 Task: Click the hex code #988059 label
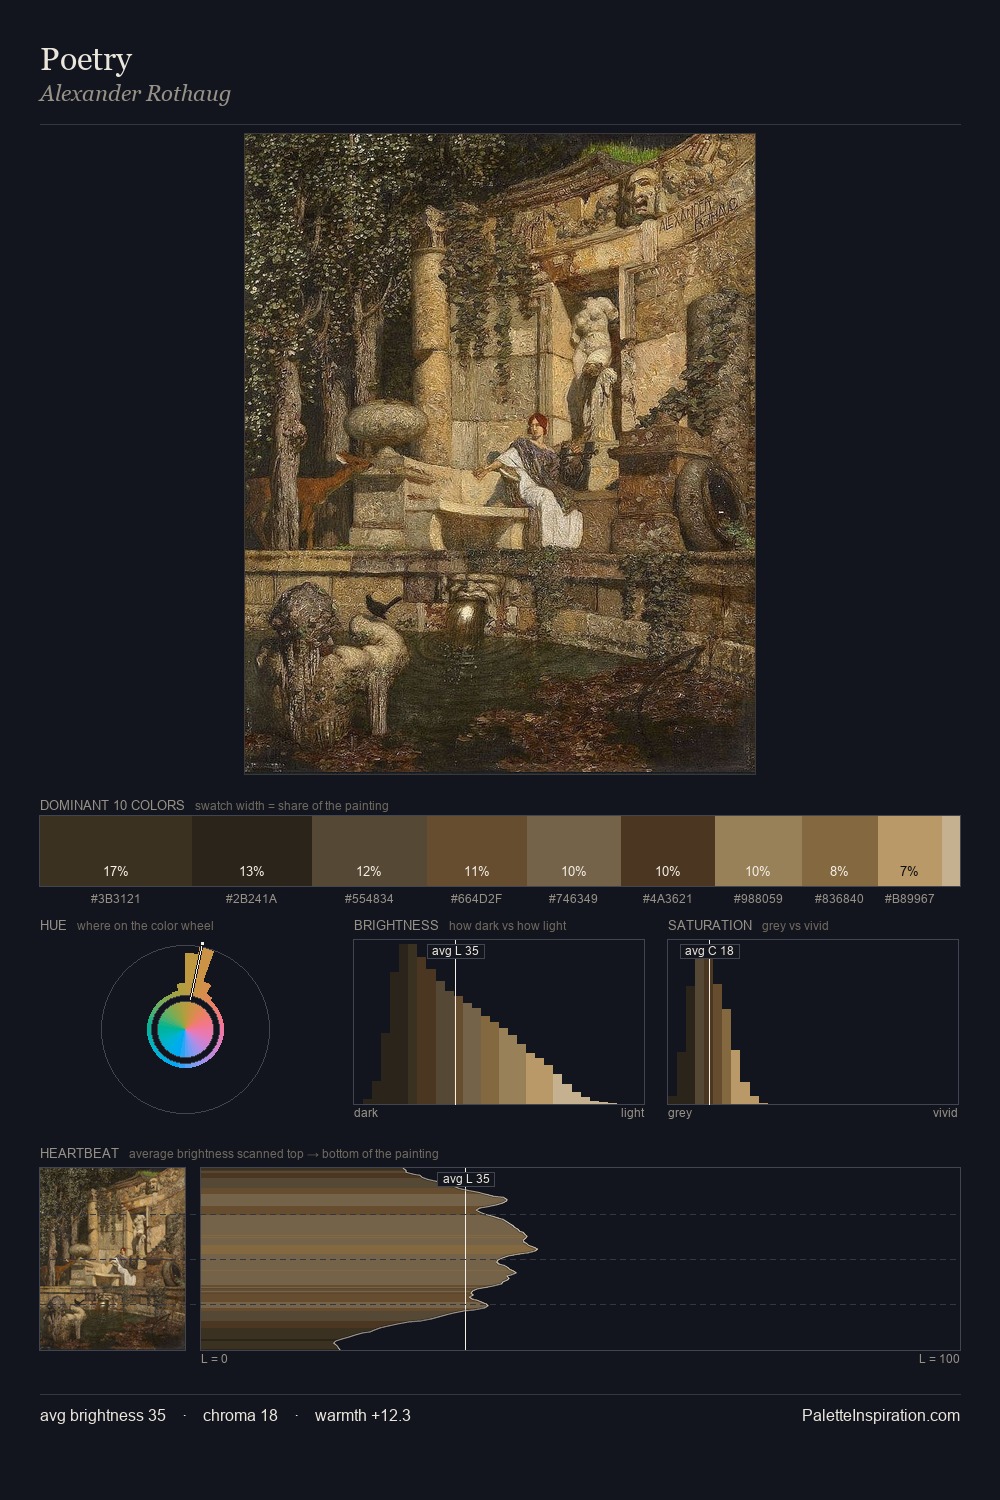(758, 899)
